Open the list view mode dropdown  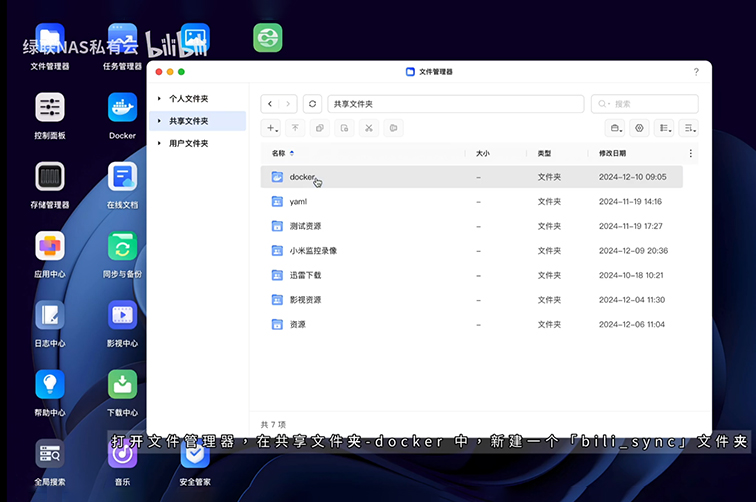(x=665, y=128)
